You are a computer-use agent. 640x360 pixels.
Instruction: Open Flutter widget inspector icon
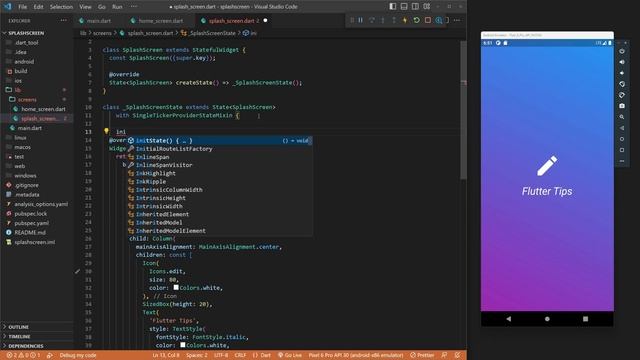439,20
